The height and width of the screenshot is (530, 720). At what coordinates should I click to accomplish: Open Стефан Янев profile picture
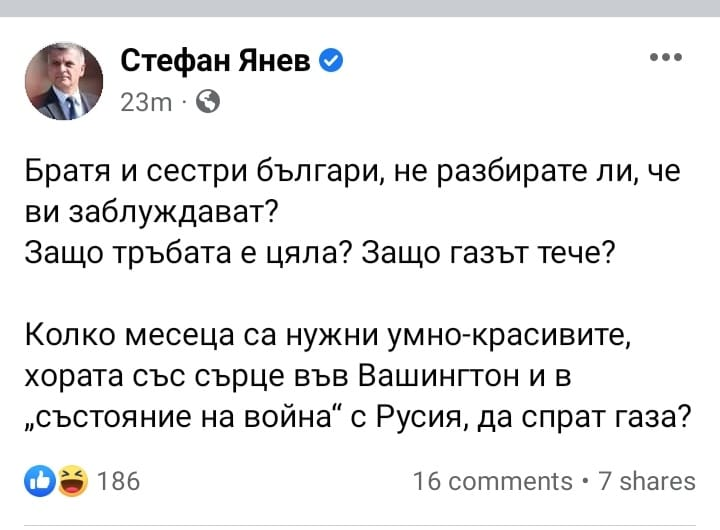pyautogui.click(x=63, y=81)
